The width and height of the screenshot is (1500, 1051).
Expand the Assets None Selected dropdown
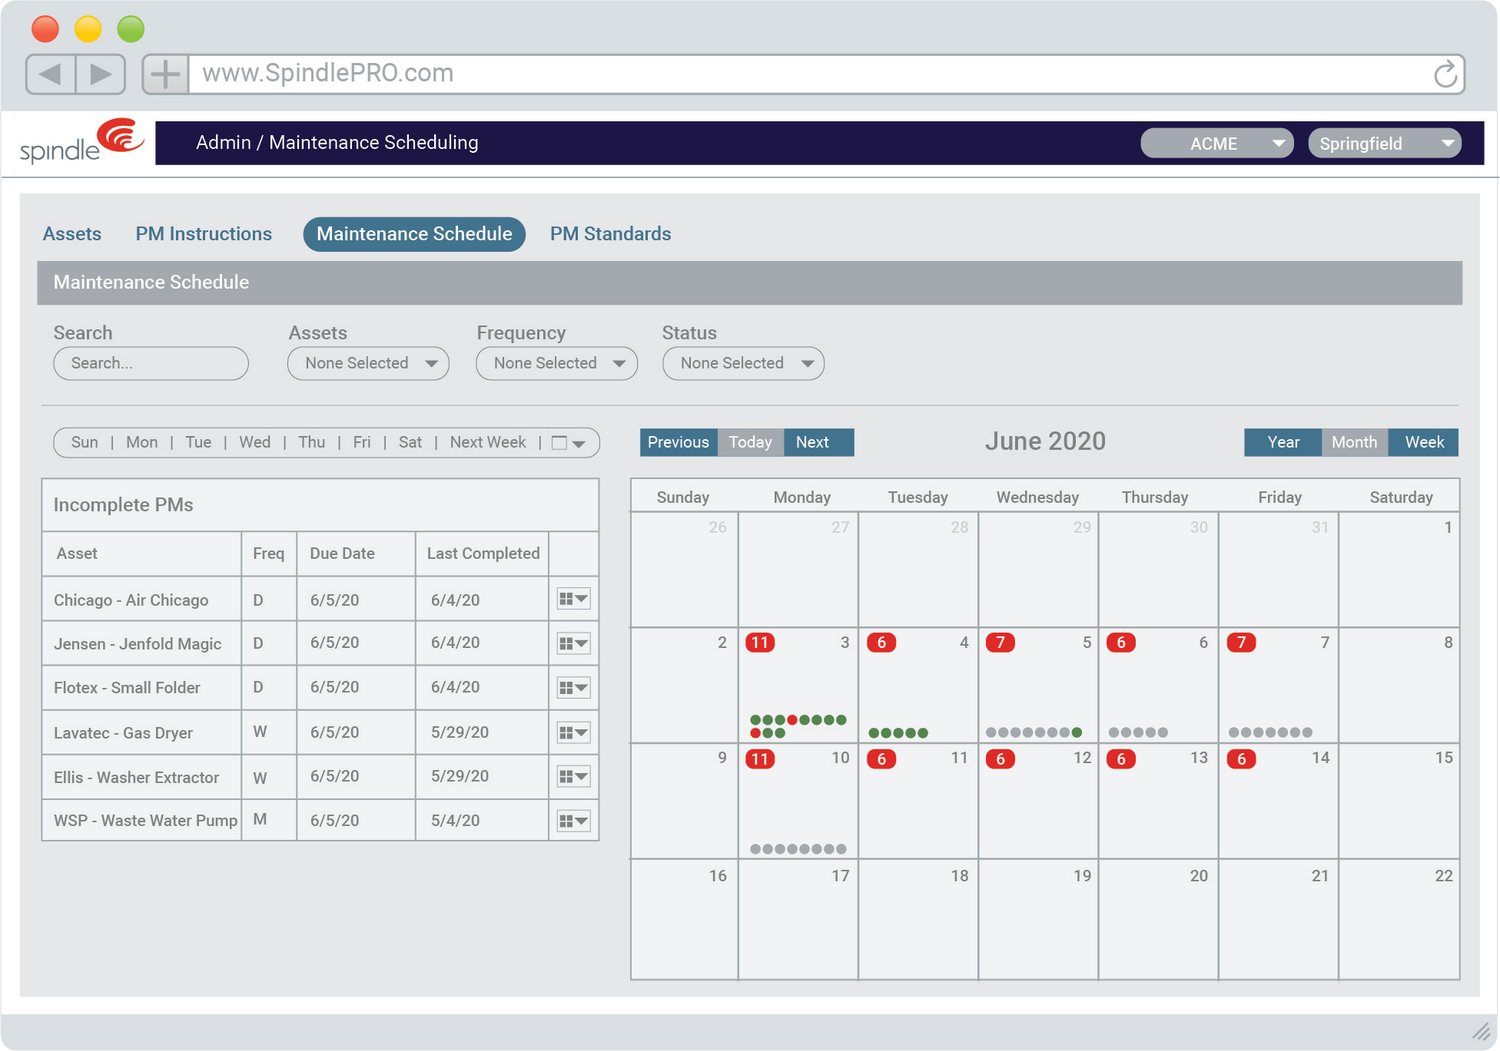tap(368, 363)
